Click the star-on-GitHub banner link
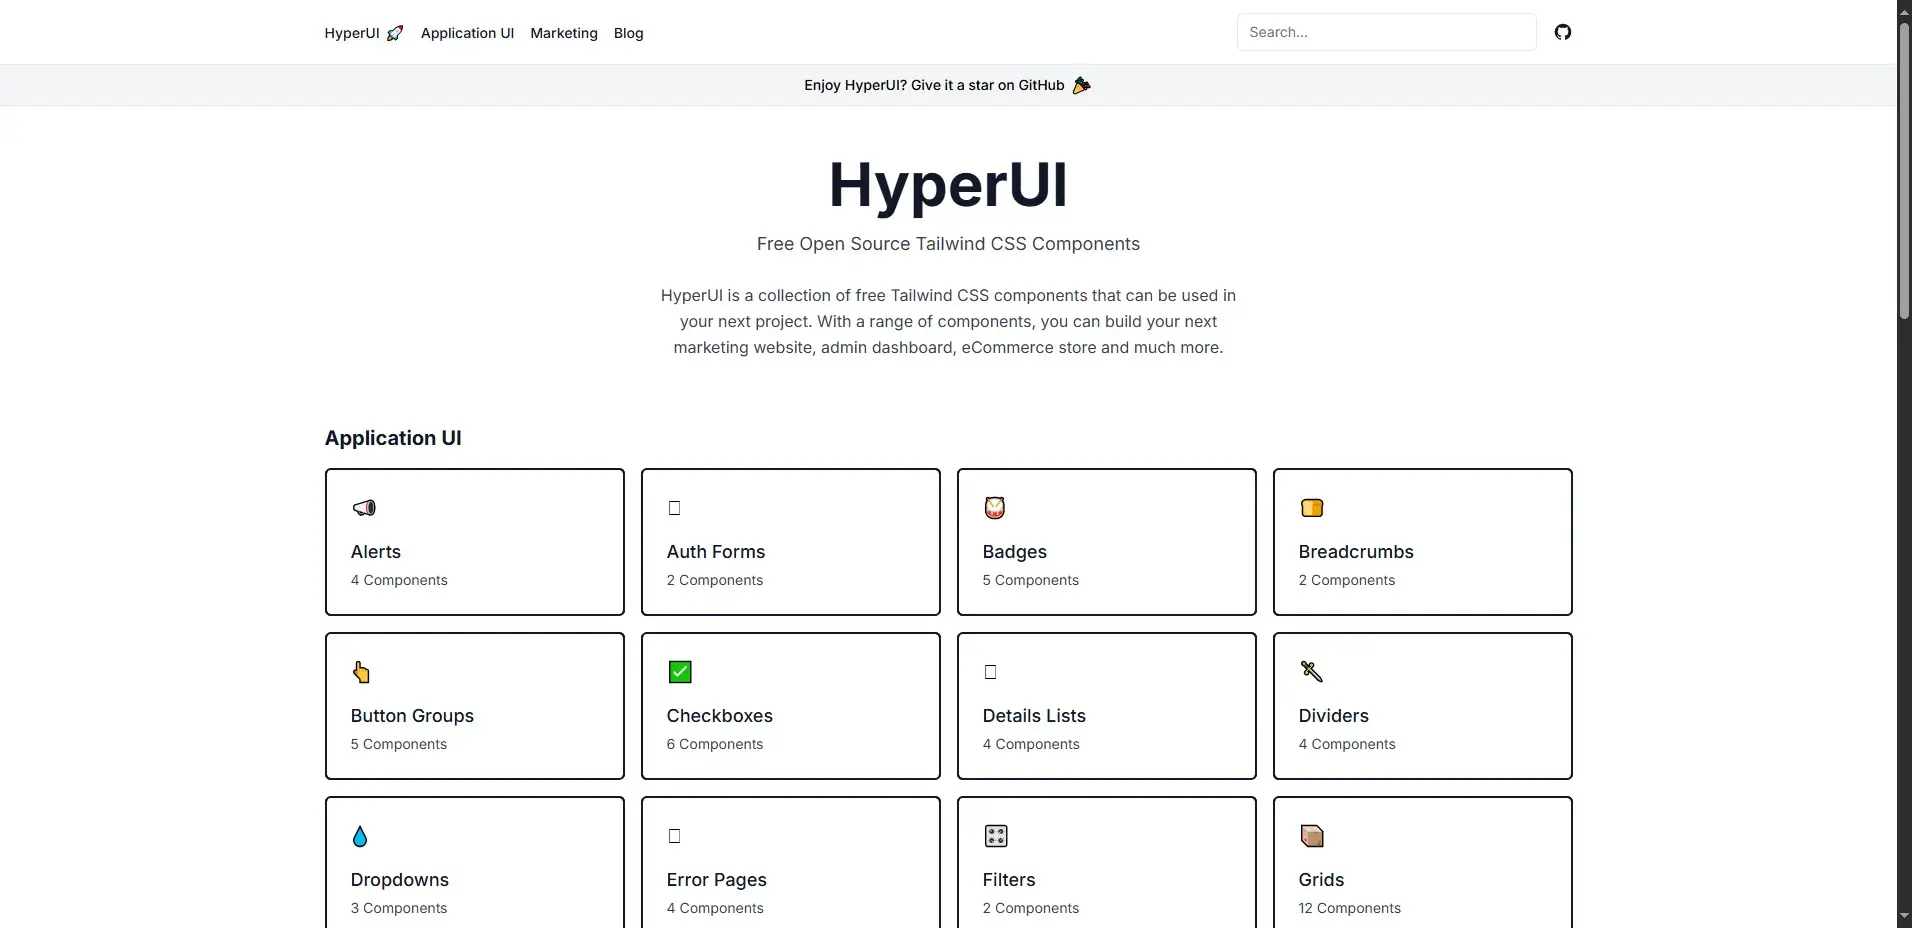Viewport: 1912px width, 928px height. point(946,84)
